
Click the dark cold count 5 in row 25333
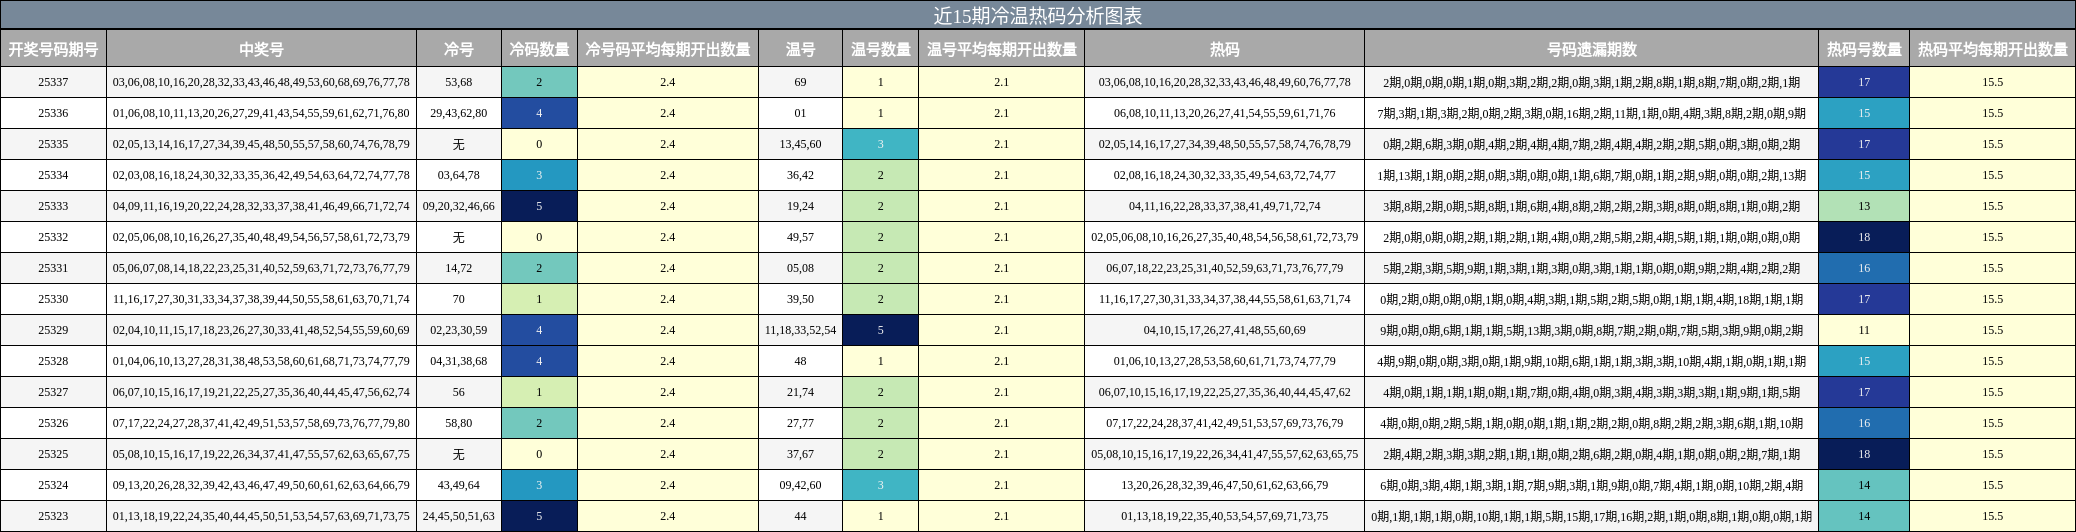point(539,206)
